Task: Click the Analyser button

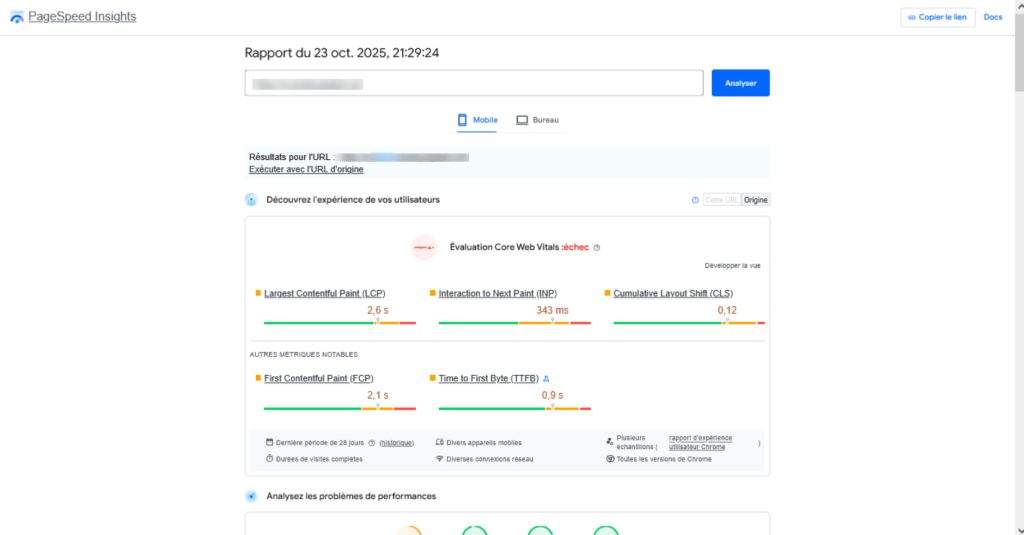Action: [741, 83]
